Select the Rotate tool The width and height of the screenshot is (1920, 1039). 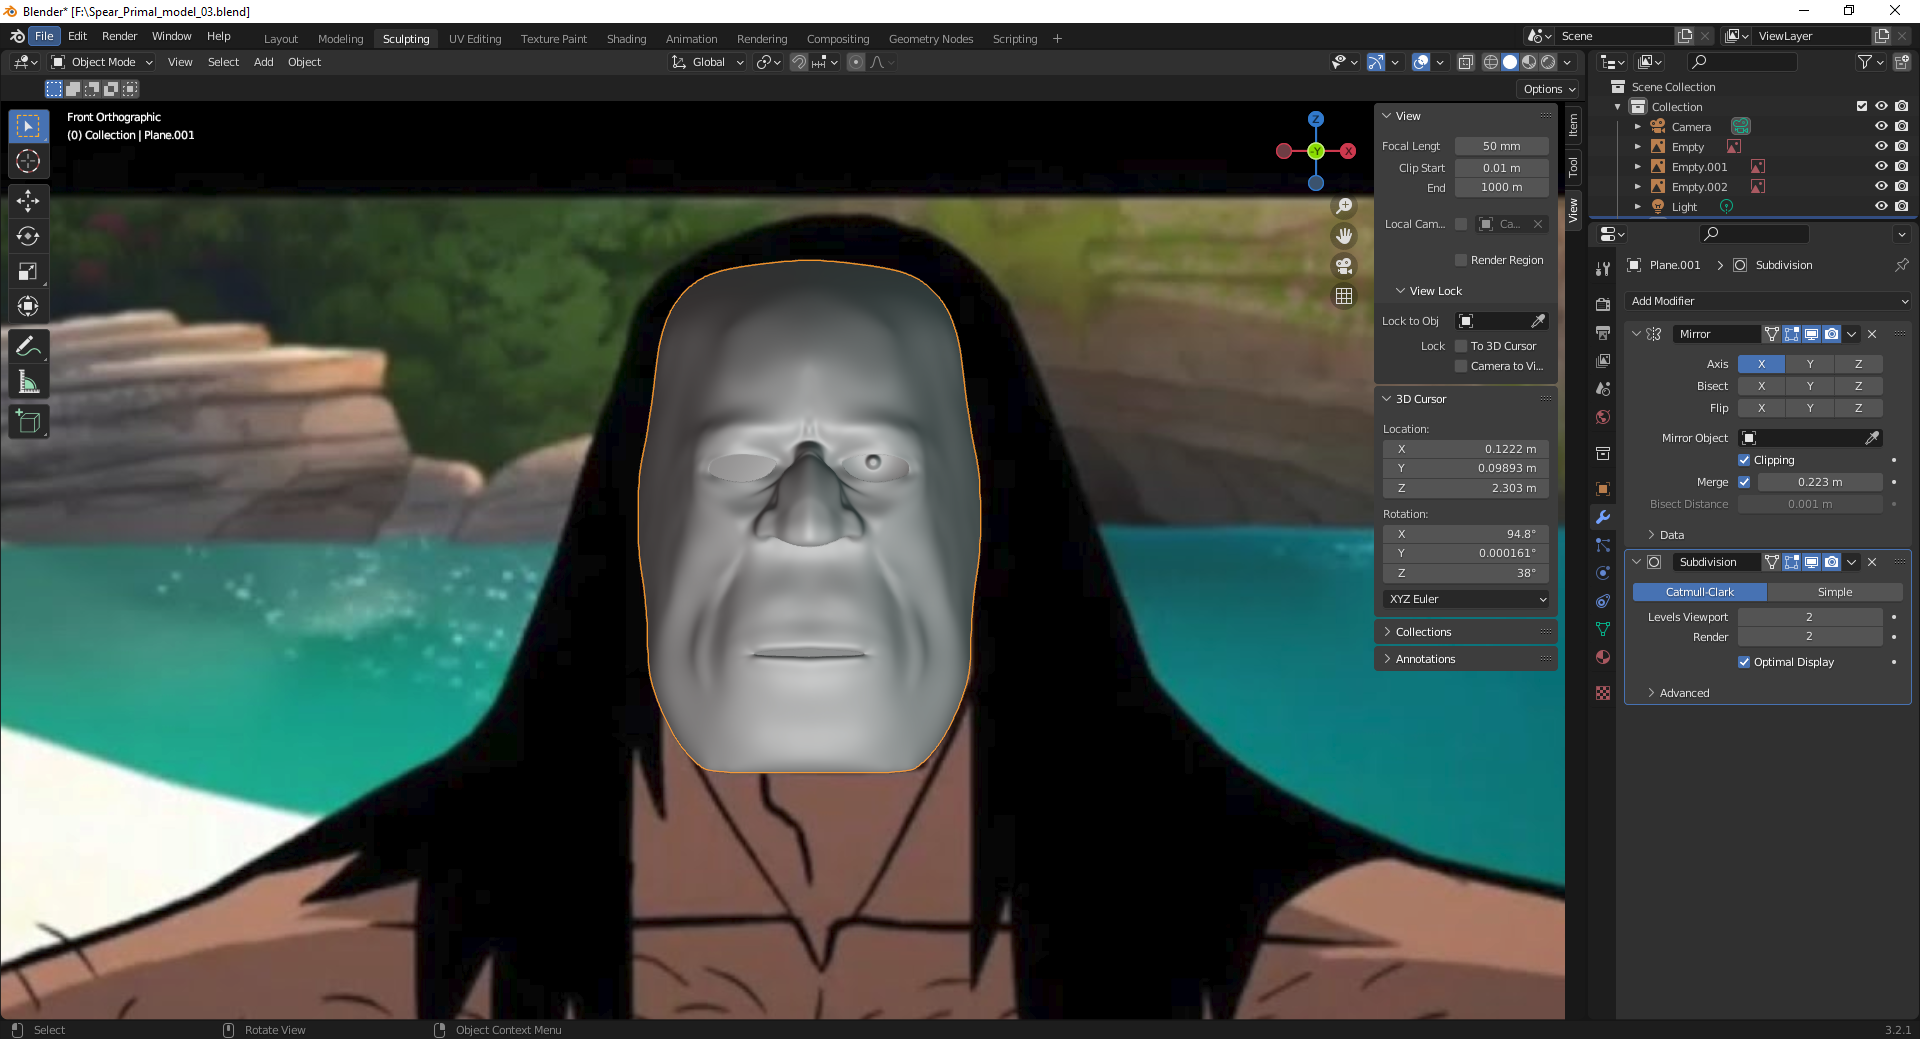(28, 236)
